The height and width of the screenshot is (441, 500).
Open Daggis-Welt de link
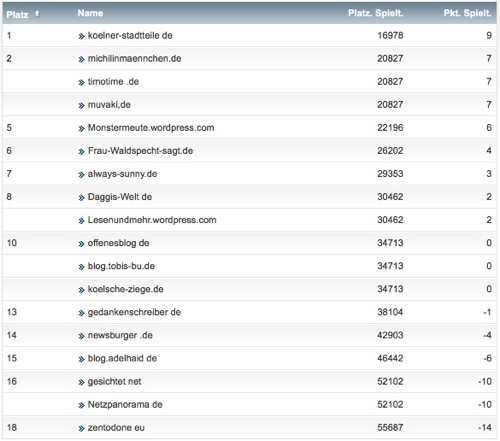click(120, 197)
